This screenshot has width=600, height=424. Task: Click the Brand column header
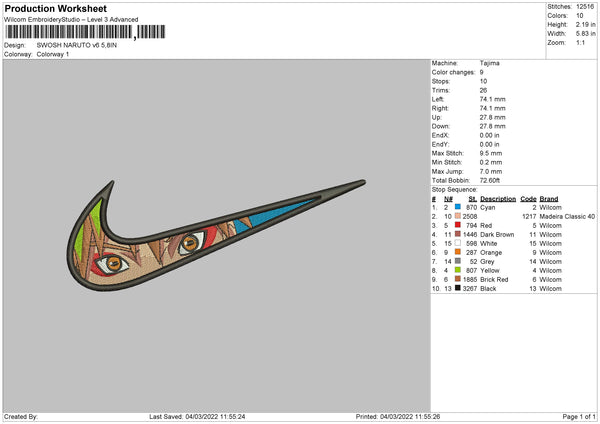549,199
